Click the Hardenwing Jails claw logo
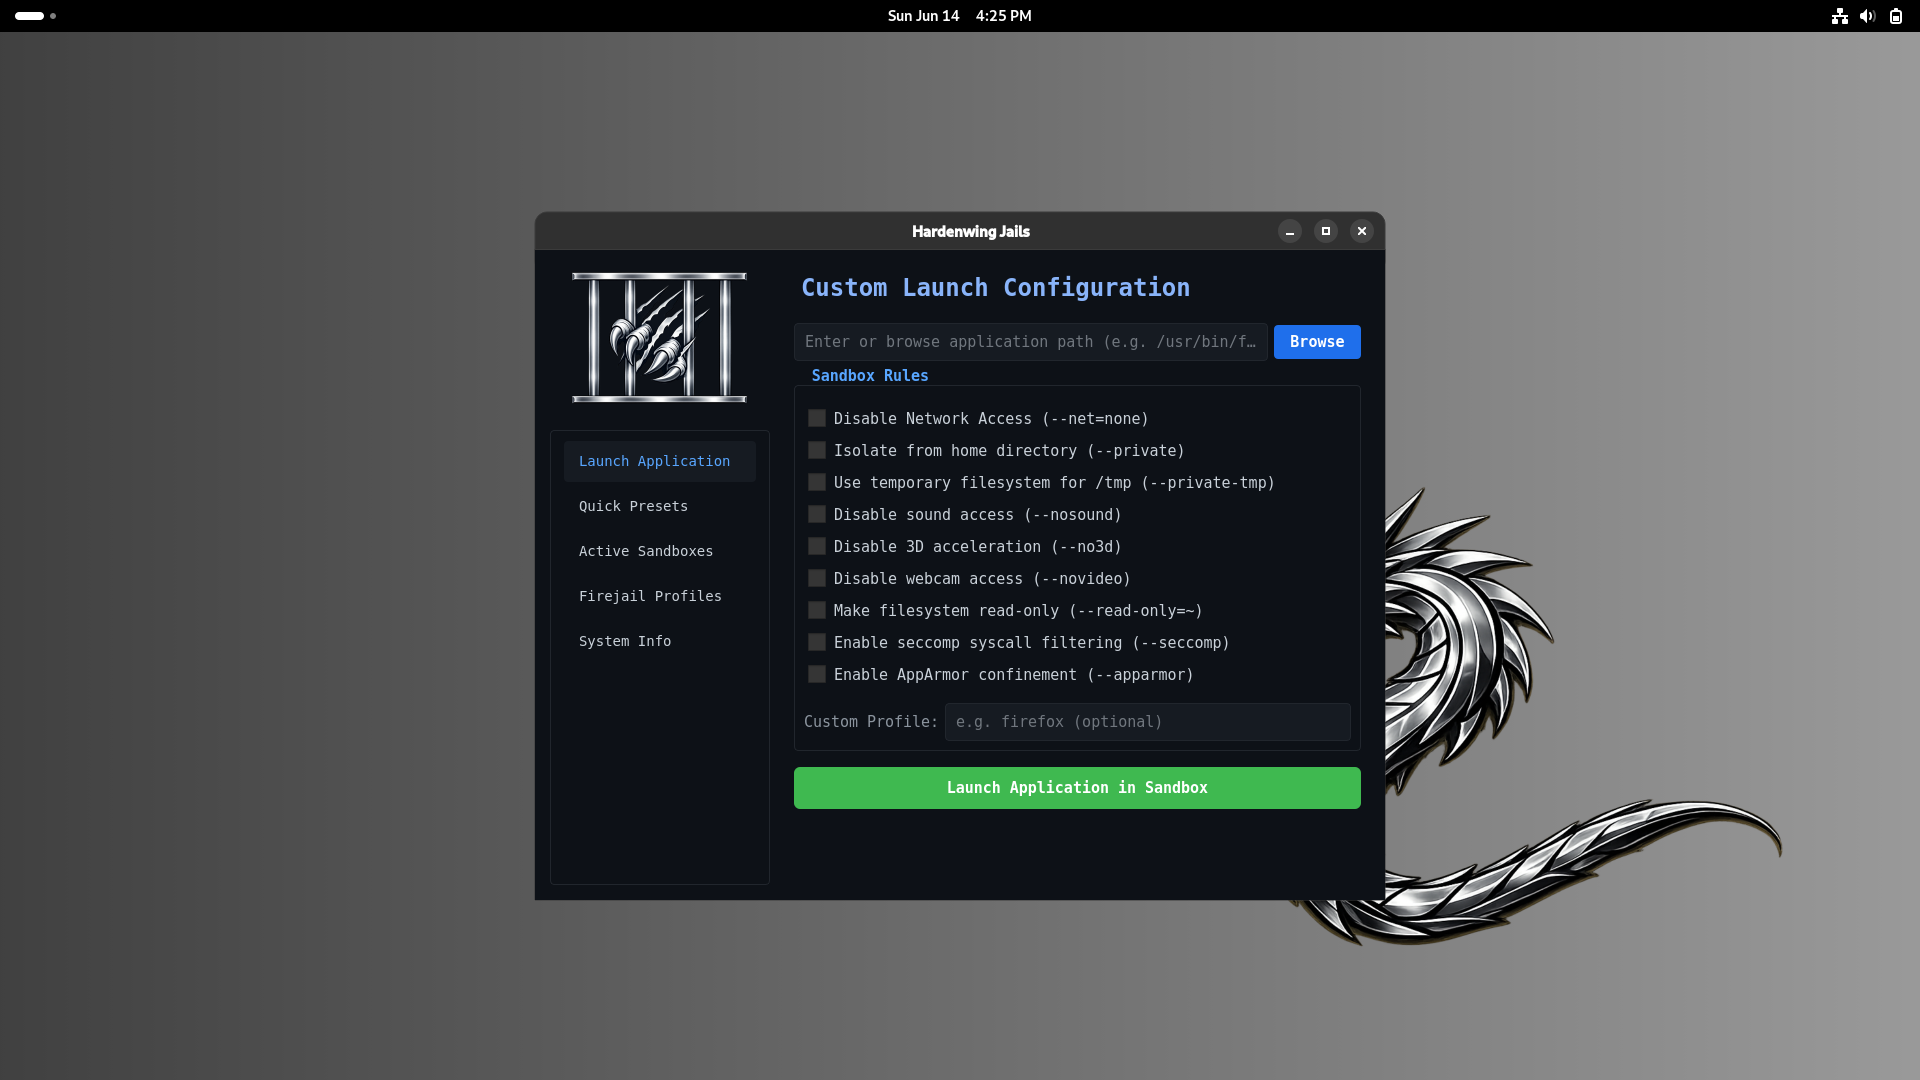 pyautogui.click(x=659, y=337)
